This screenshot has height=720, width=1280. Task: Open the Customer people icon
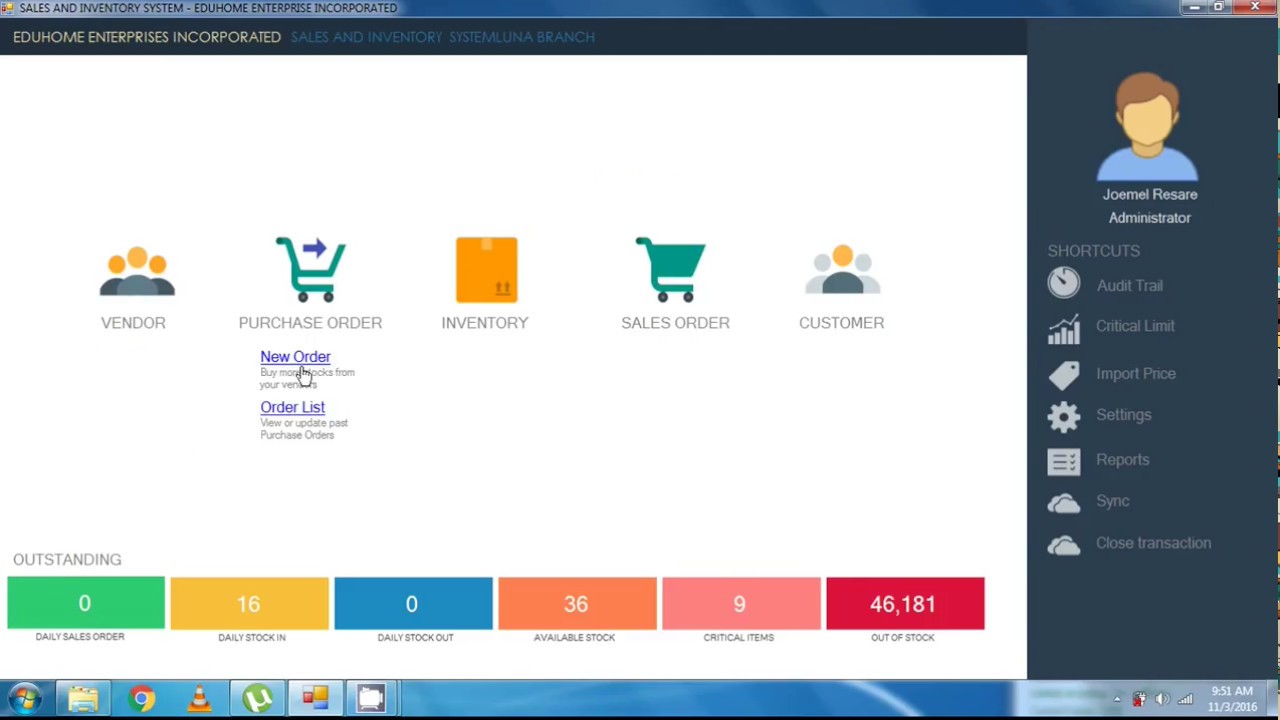click(x=842, y=270)
